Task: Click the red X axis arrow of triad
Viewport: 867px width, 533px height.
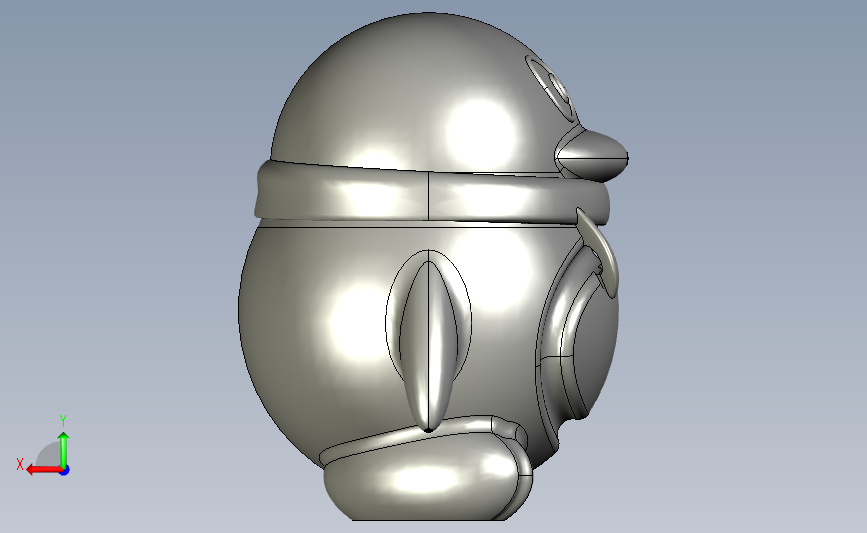Action: pos(43,470)
